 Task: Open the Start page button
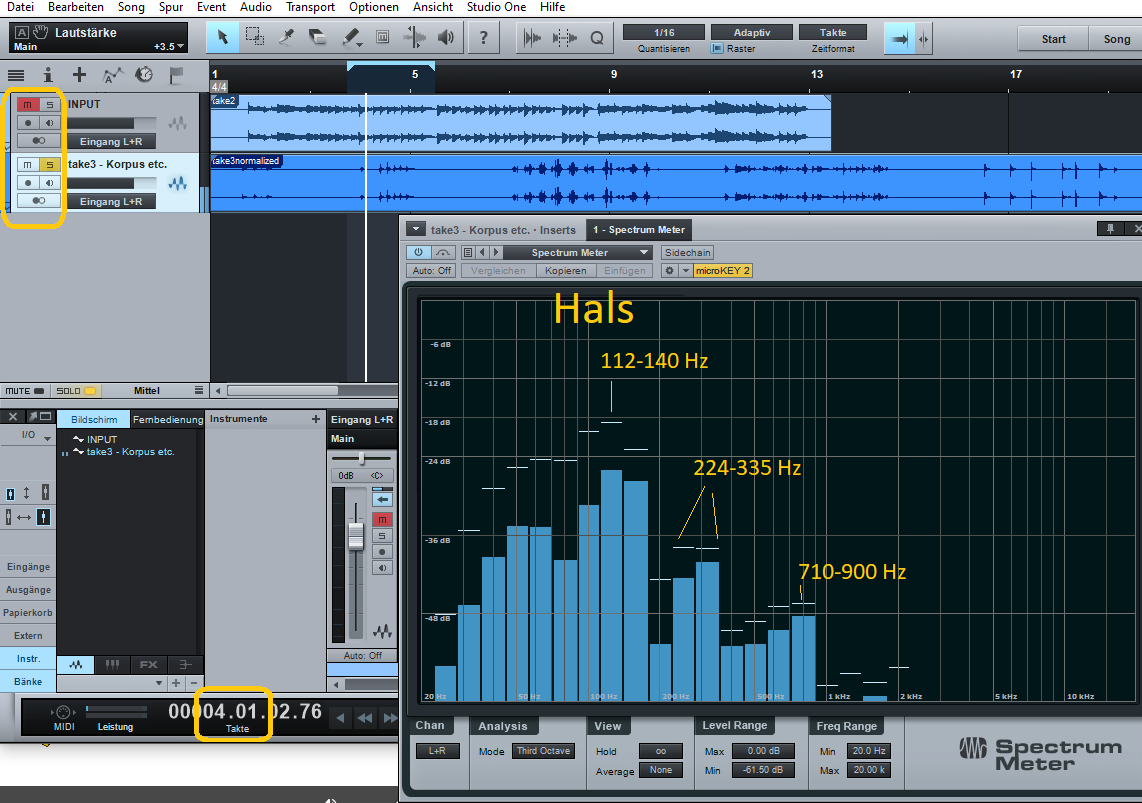point(1053,39)
